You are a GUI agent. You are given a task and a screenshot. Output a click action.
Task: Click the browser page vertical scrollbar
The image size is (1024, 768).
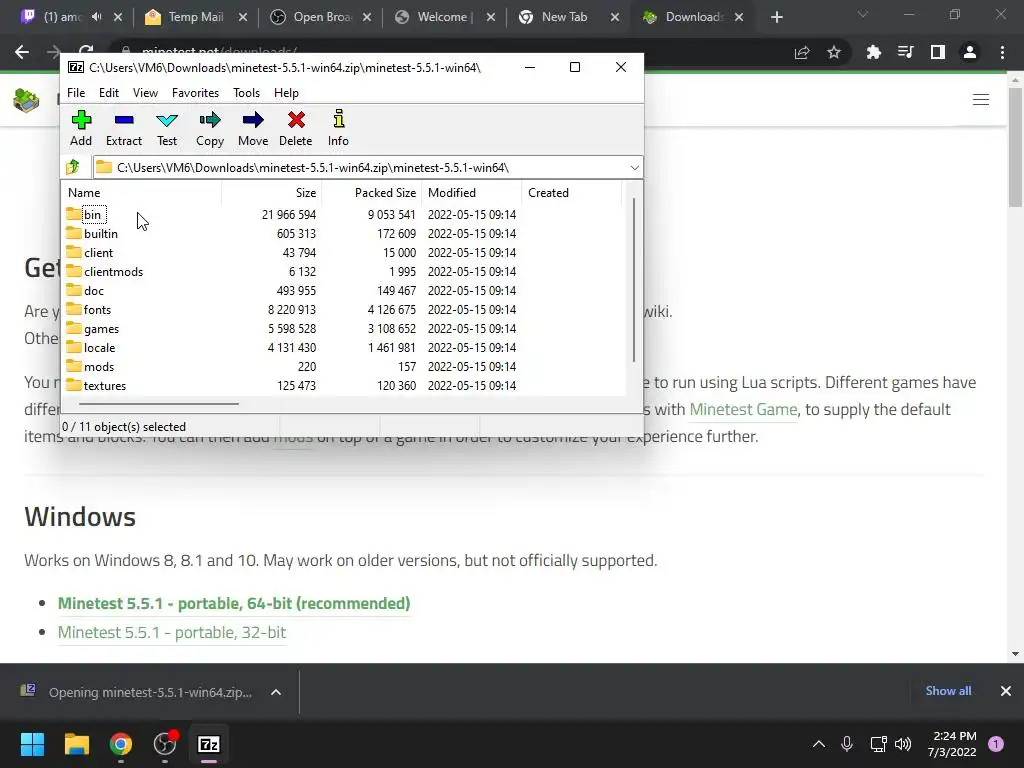(x=1015, y=148)
